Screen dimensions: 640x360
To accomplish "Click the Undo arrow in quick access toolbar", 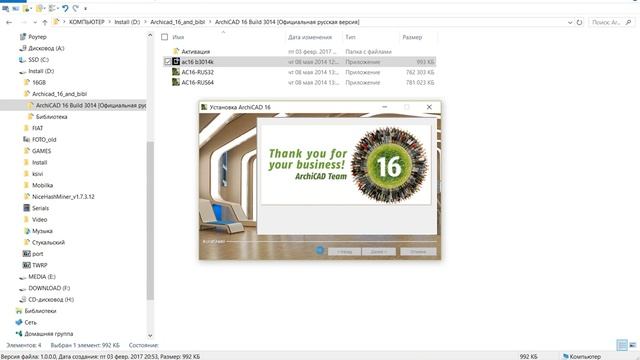I will (65, 8).
